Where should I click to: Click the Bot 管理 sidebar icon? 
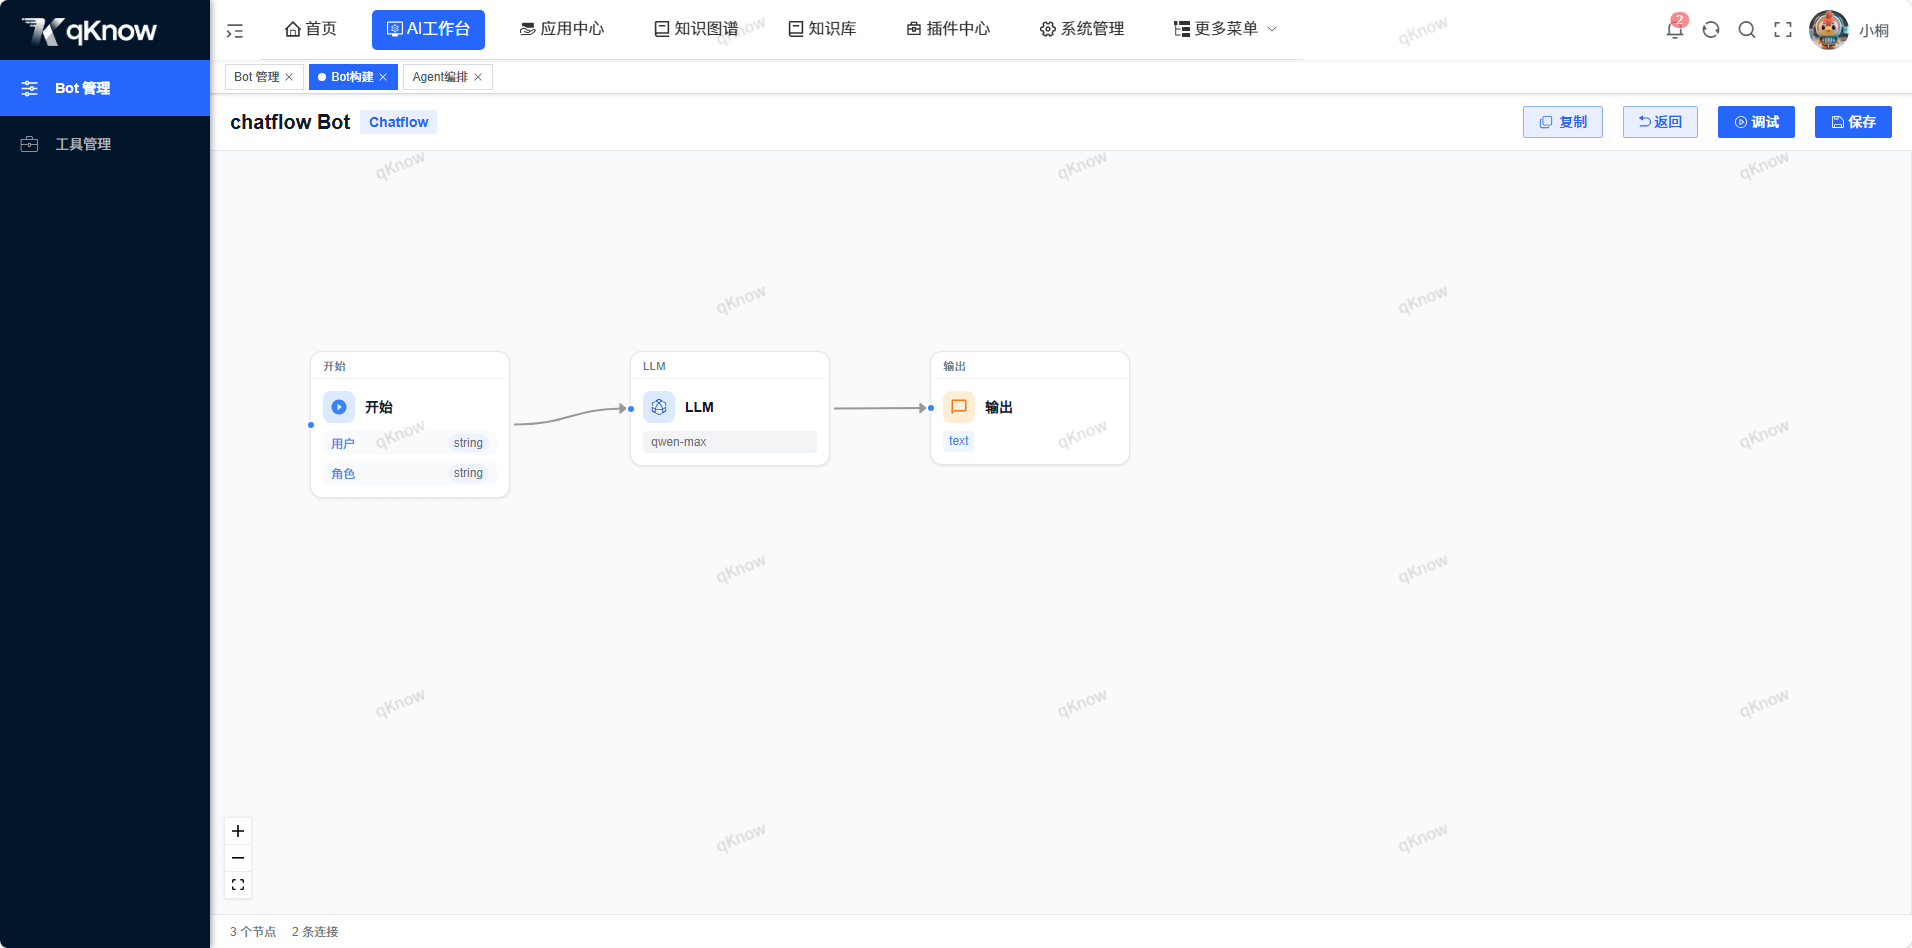30,88
